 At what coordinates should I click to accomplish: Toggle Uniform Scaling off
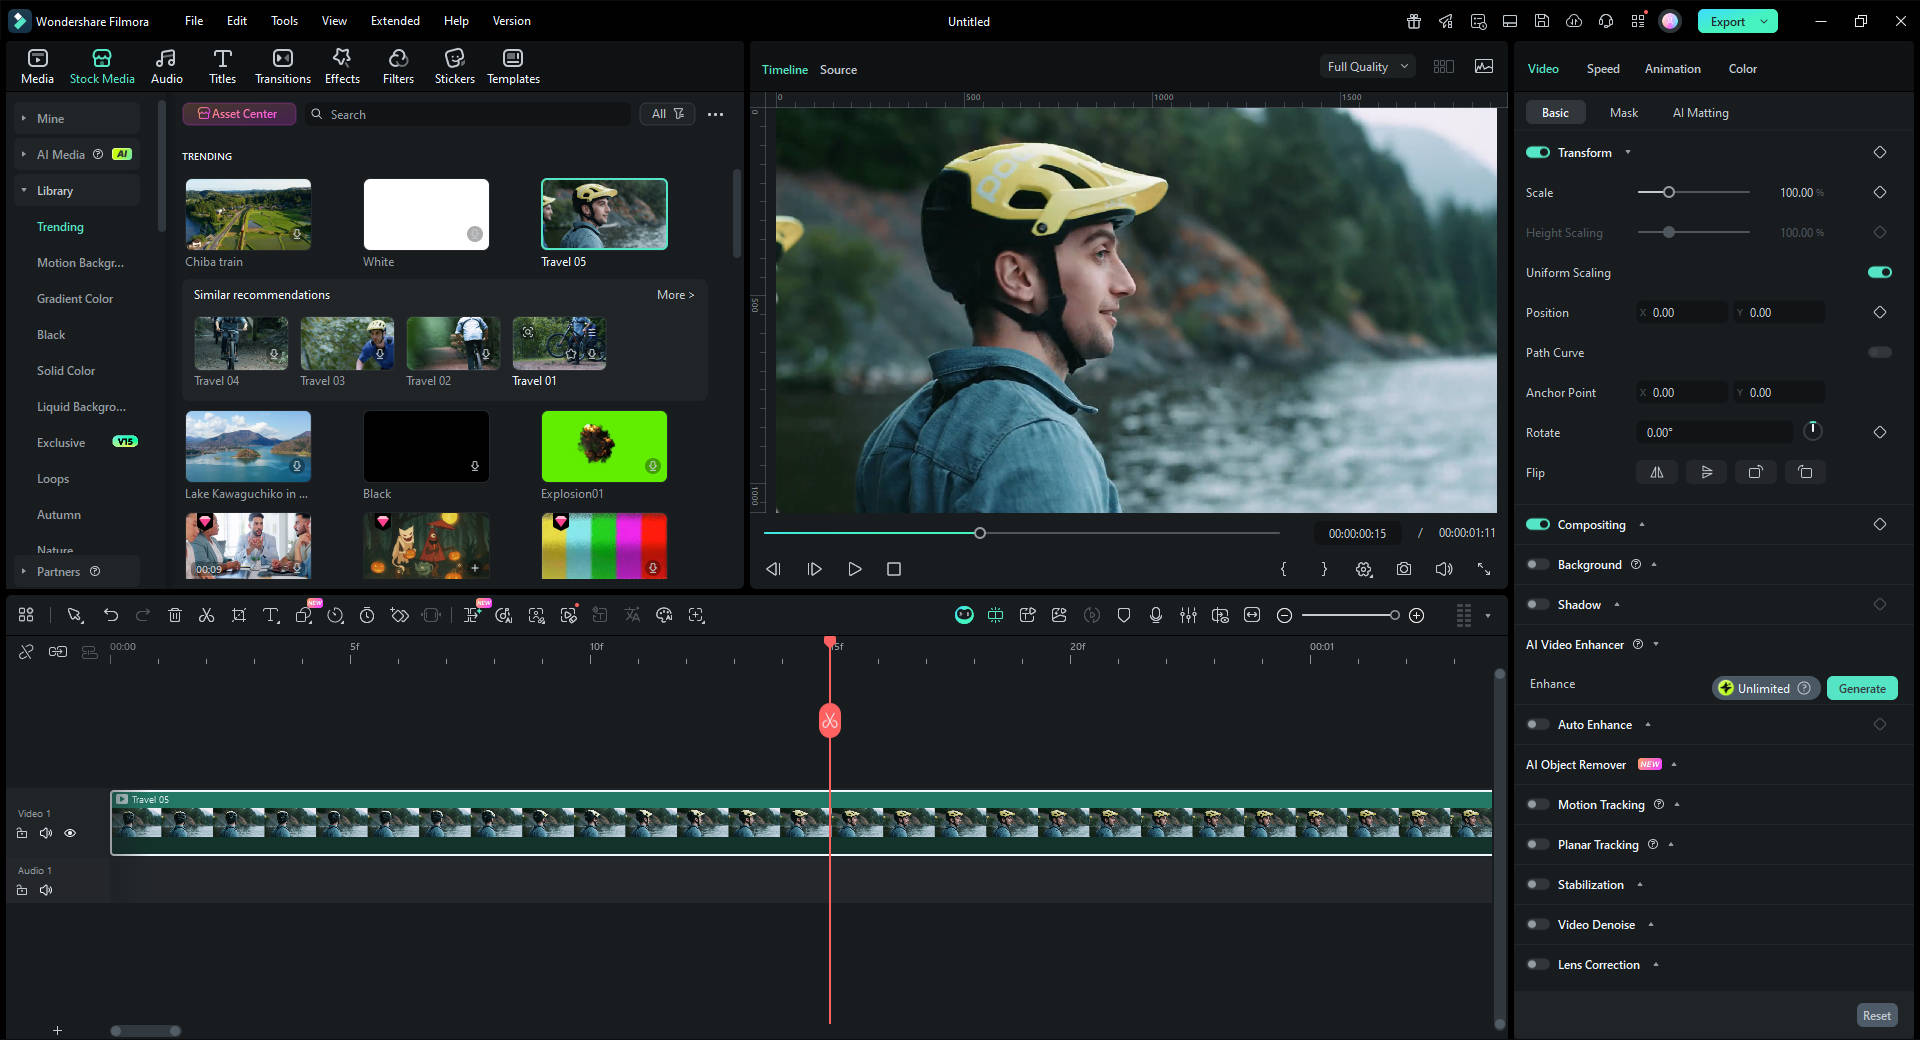1879,272
